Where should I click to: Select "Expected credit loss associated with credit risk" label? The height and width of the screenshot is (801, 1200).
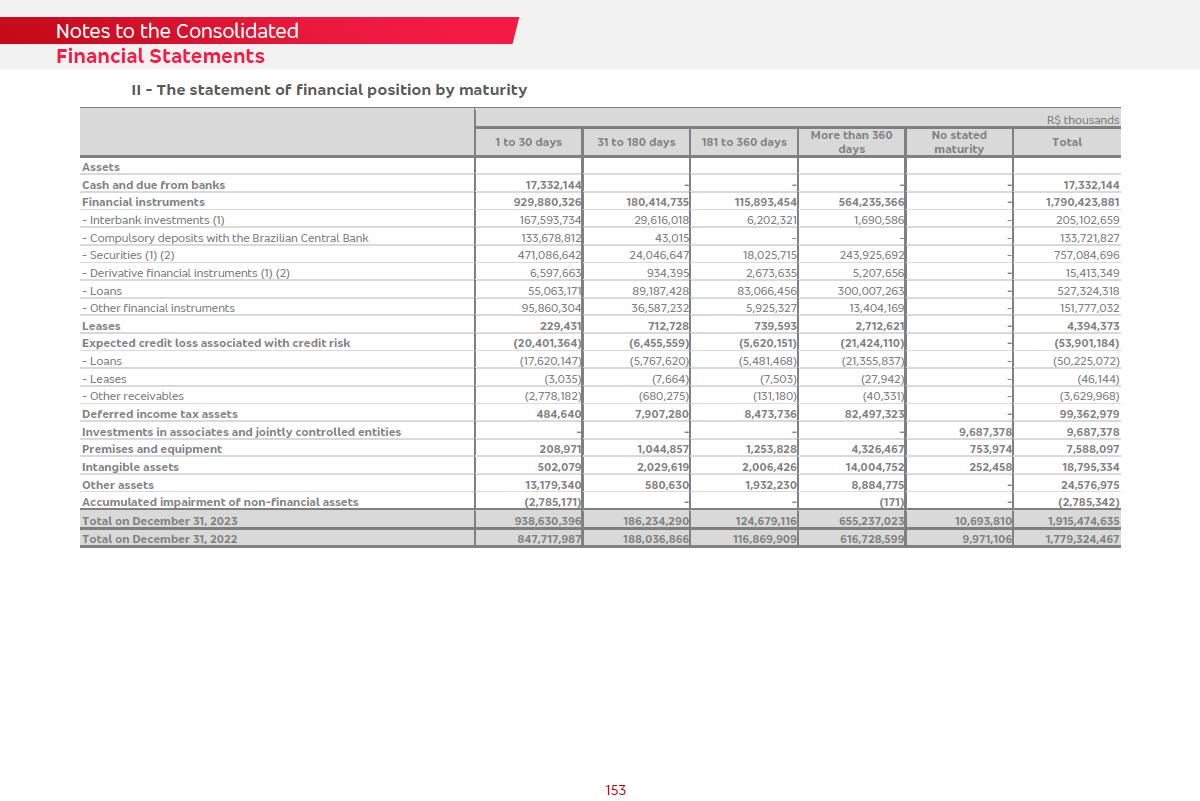[216, 343]
